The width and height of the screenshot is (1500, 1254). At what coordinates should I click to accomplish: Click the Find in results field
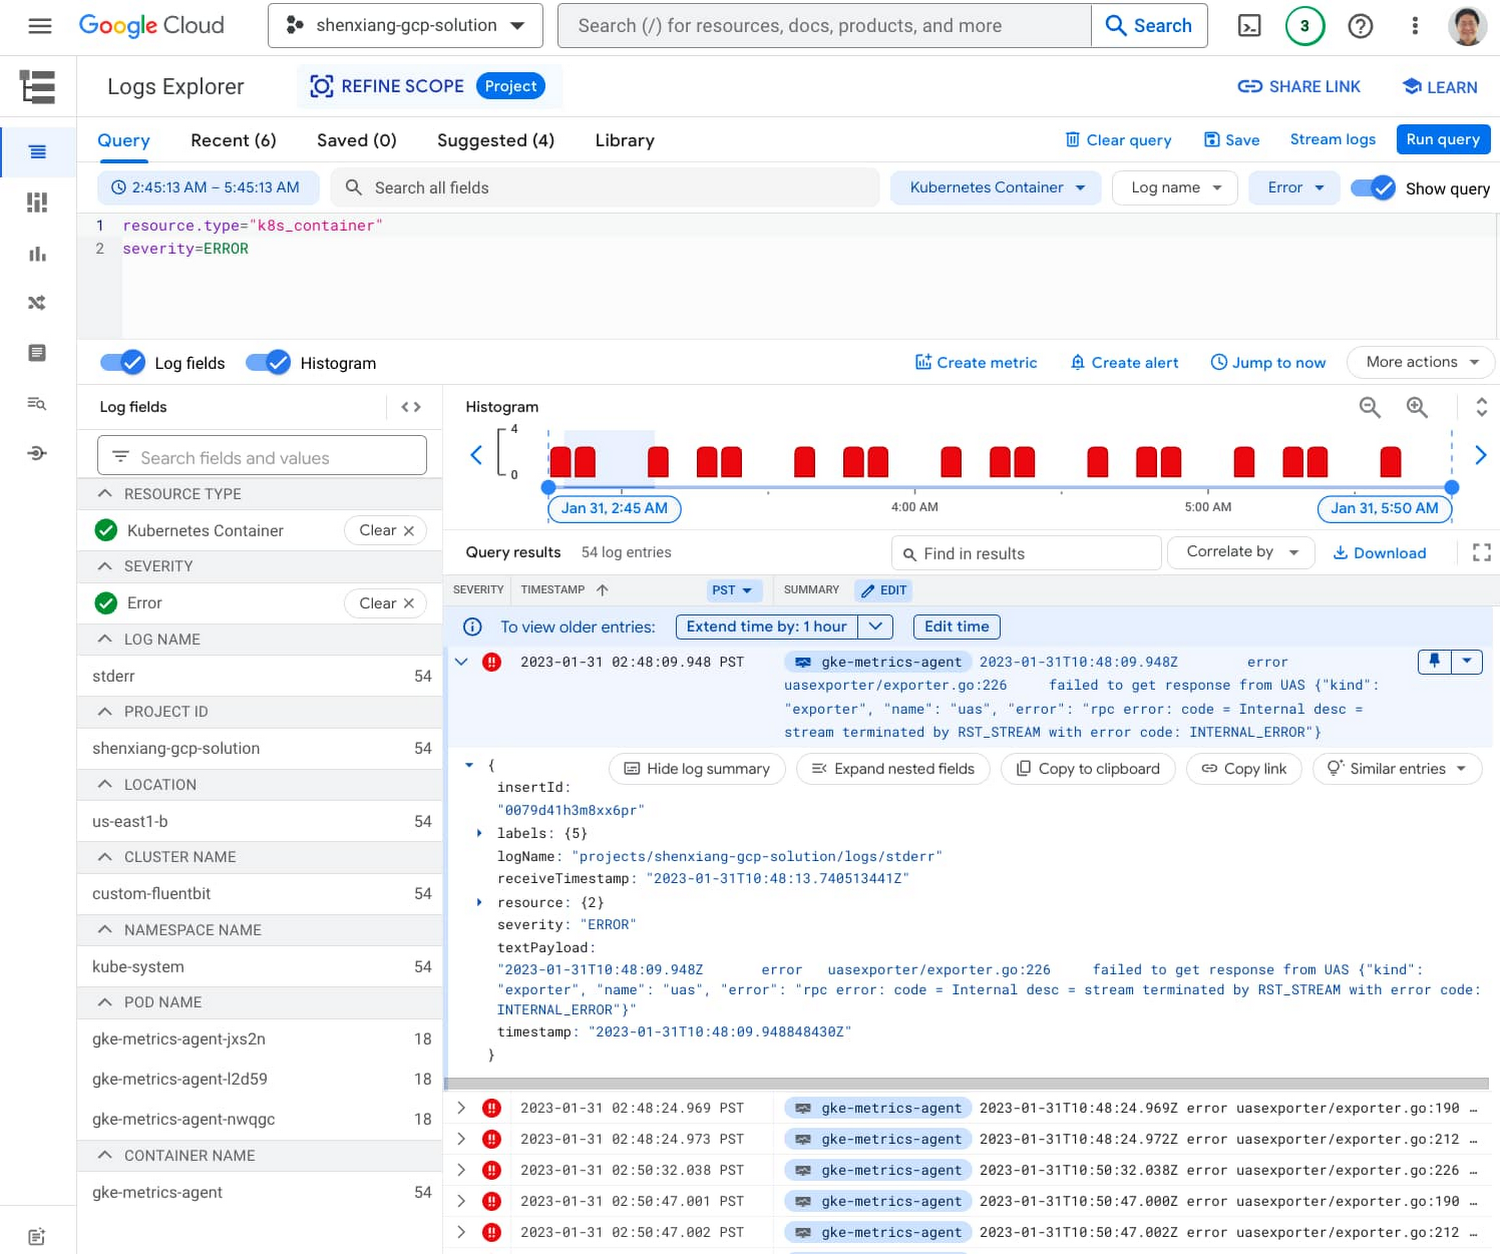[x=1026, y=553]
